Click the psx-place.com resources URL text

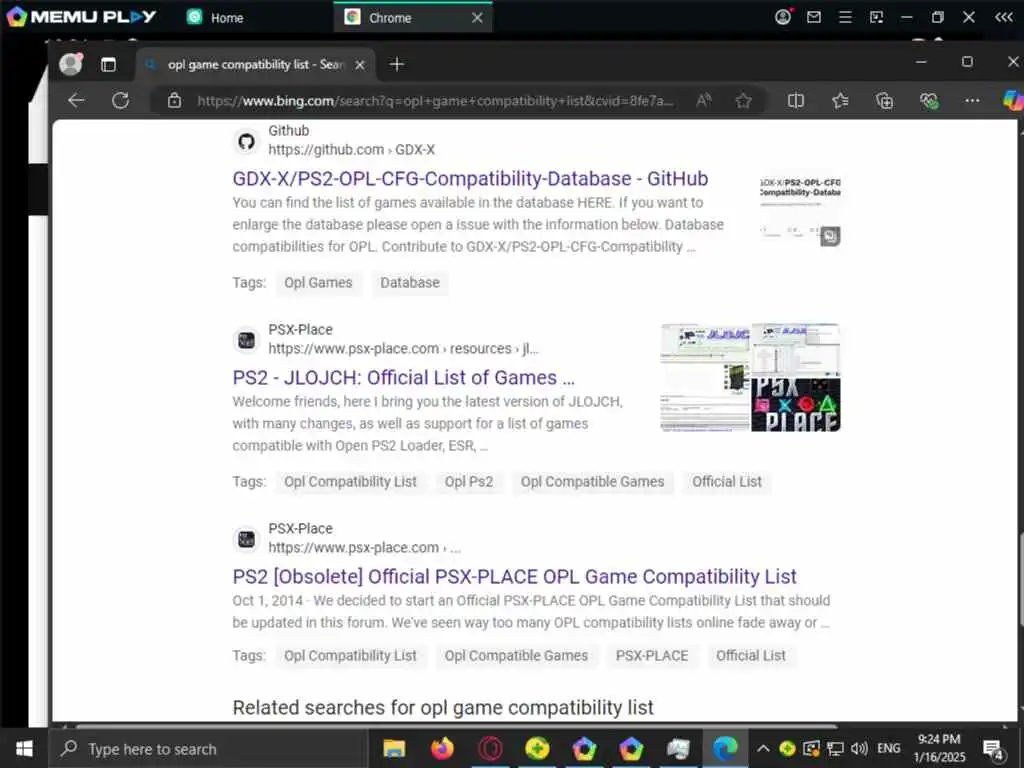tap(403, 349)
